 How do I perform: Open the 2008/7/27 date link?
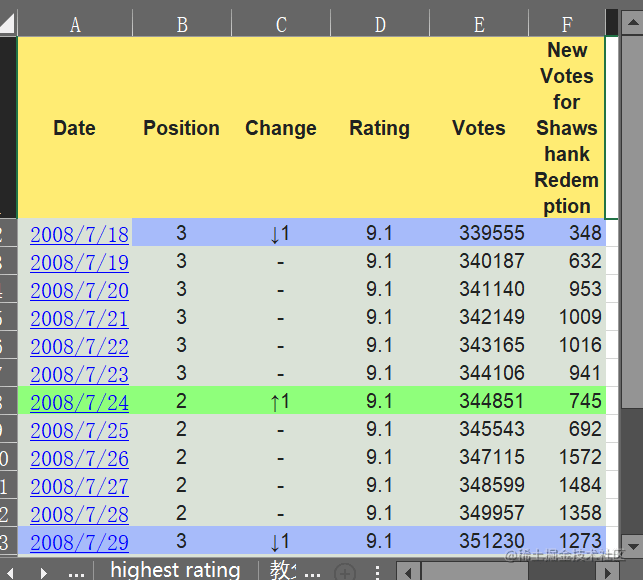click(79, 487)
